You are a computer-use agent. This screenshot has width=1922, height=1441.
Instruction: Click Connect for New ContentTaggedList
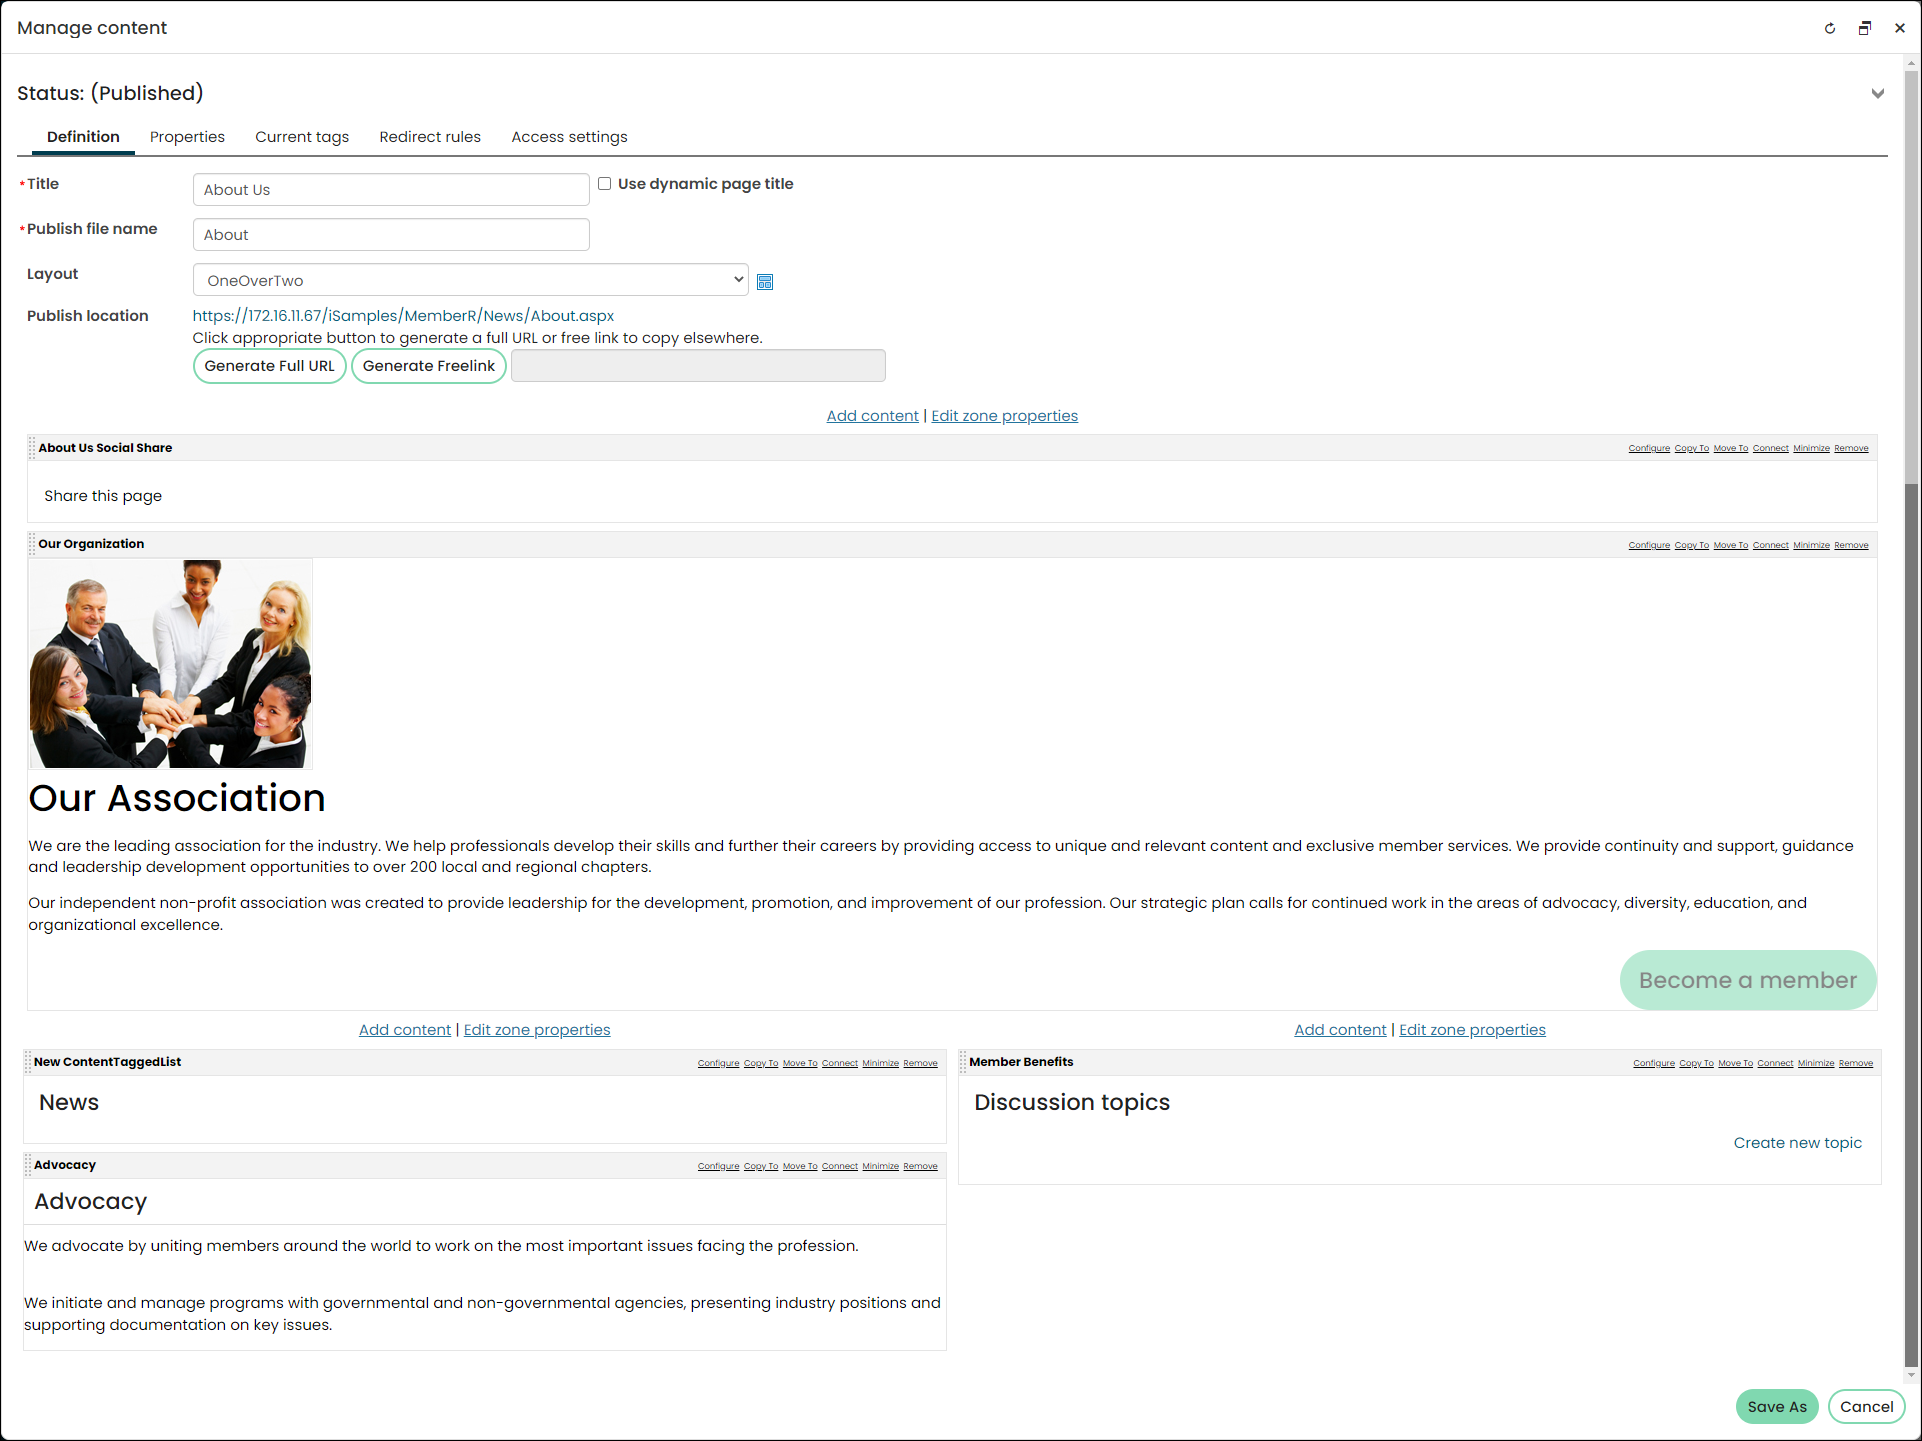click(840, 1063)
